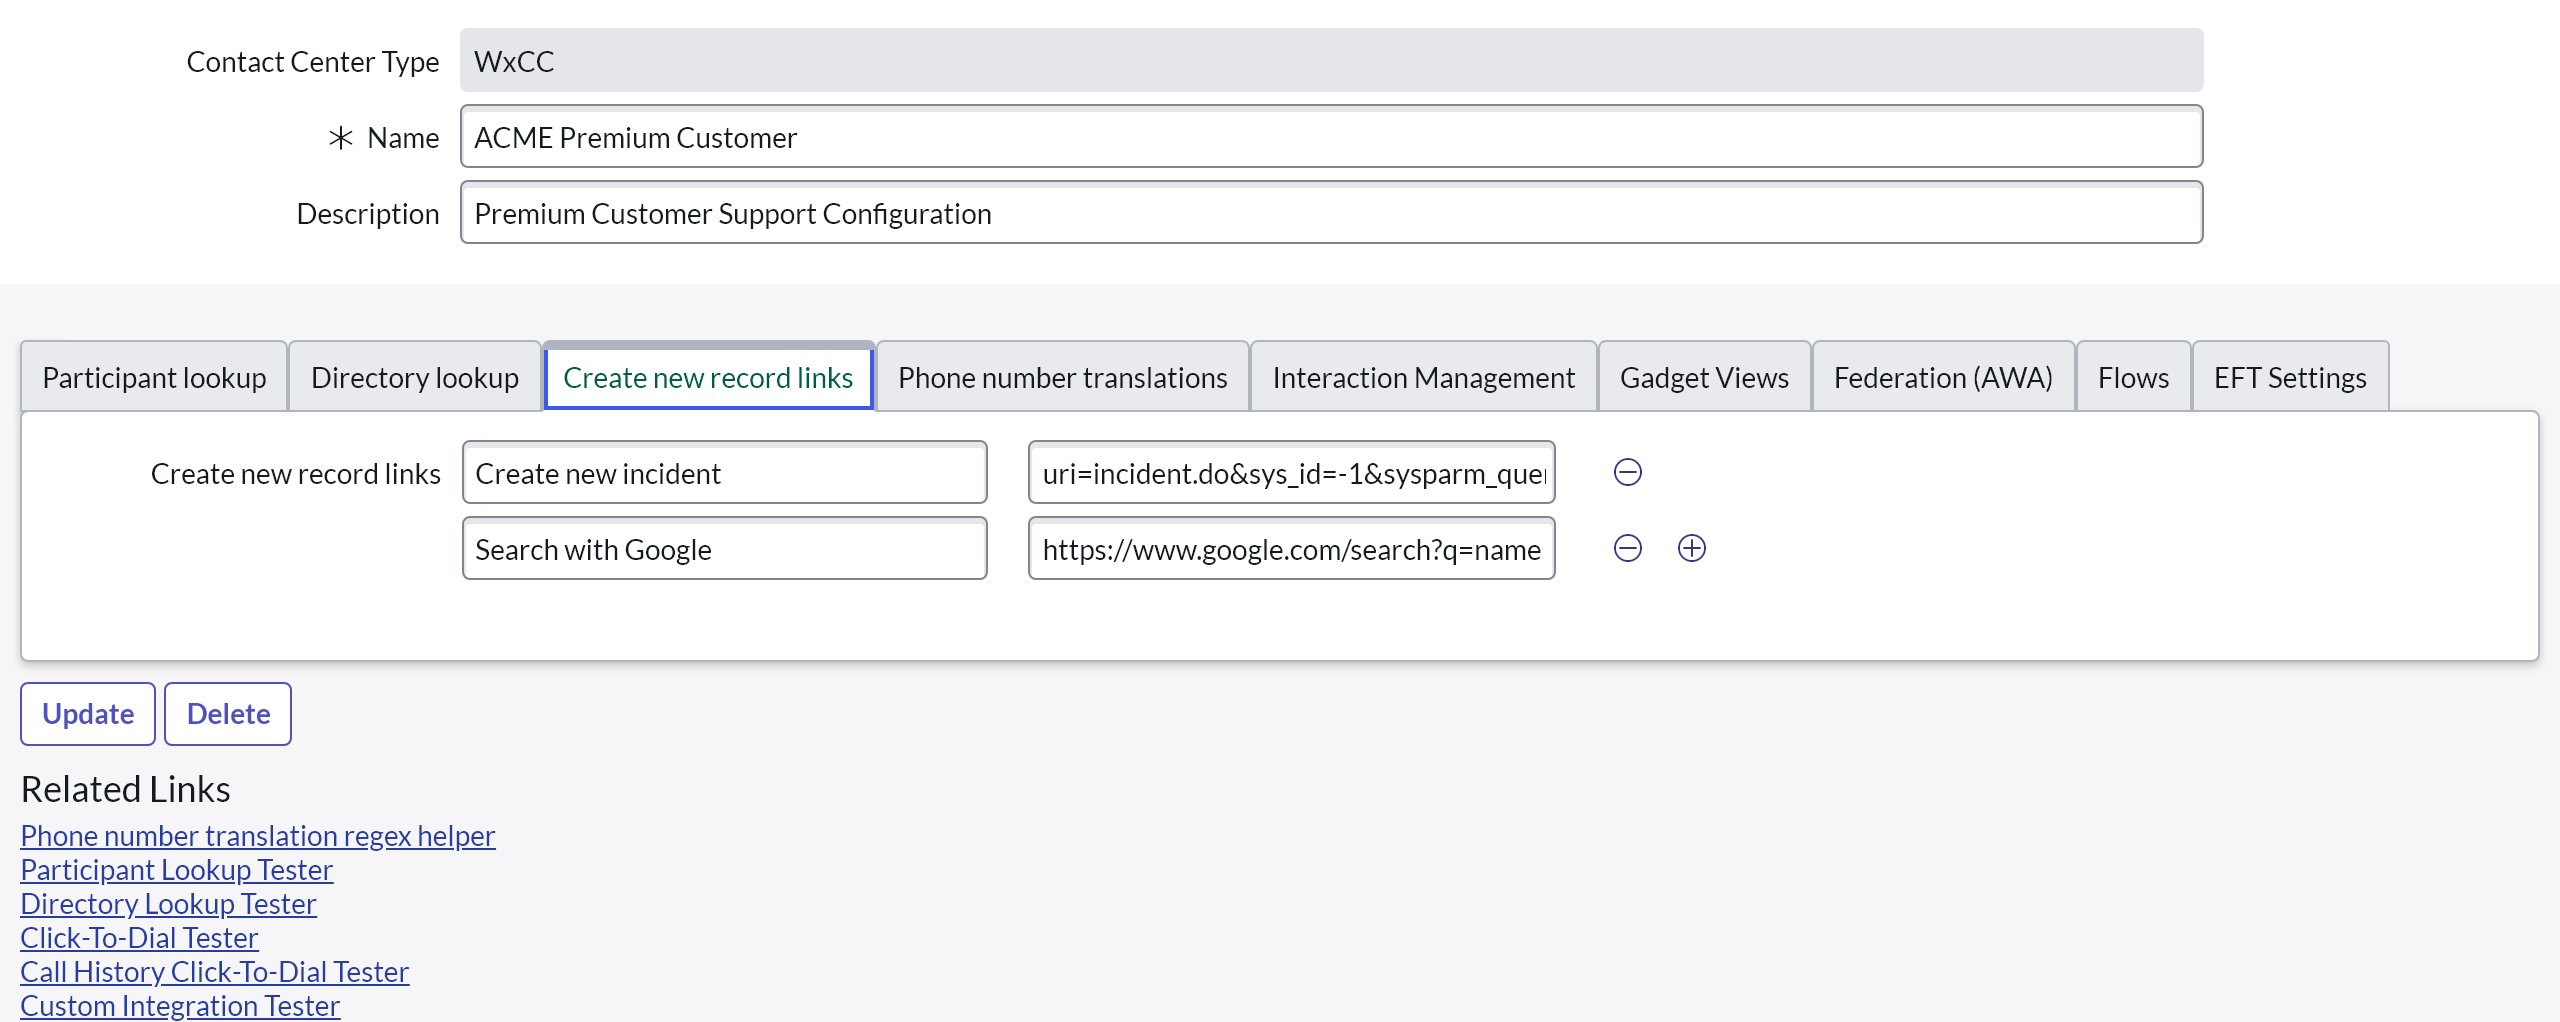The image size is (2560, 1022).
Task: Open the Participant lookup tab
Action: [154, 377]
